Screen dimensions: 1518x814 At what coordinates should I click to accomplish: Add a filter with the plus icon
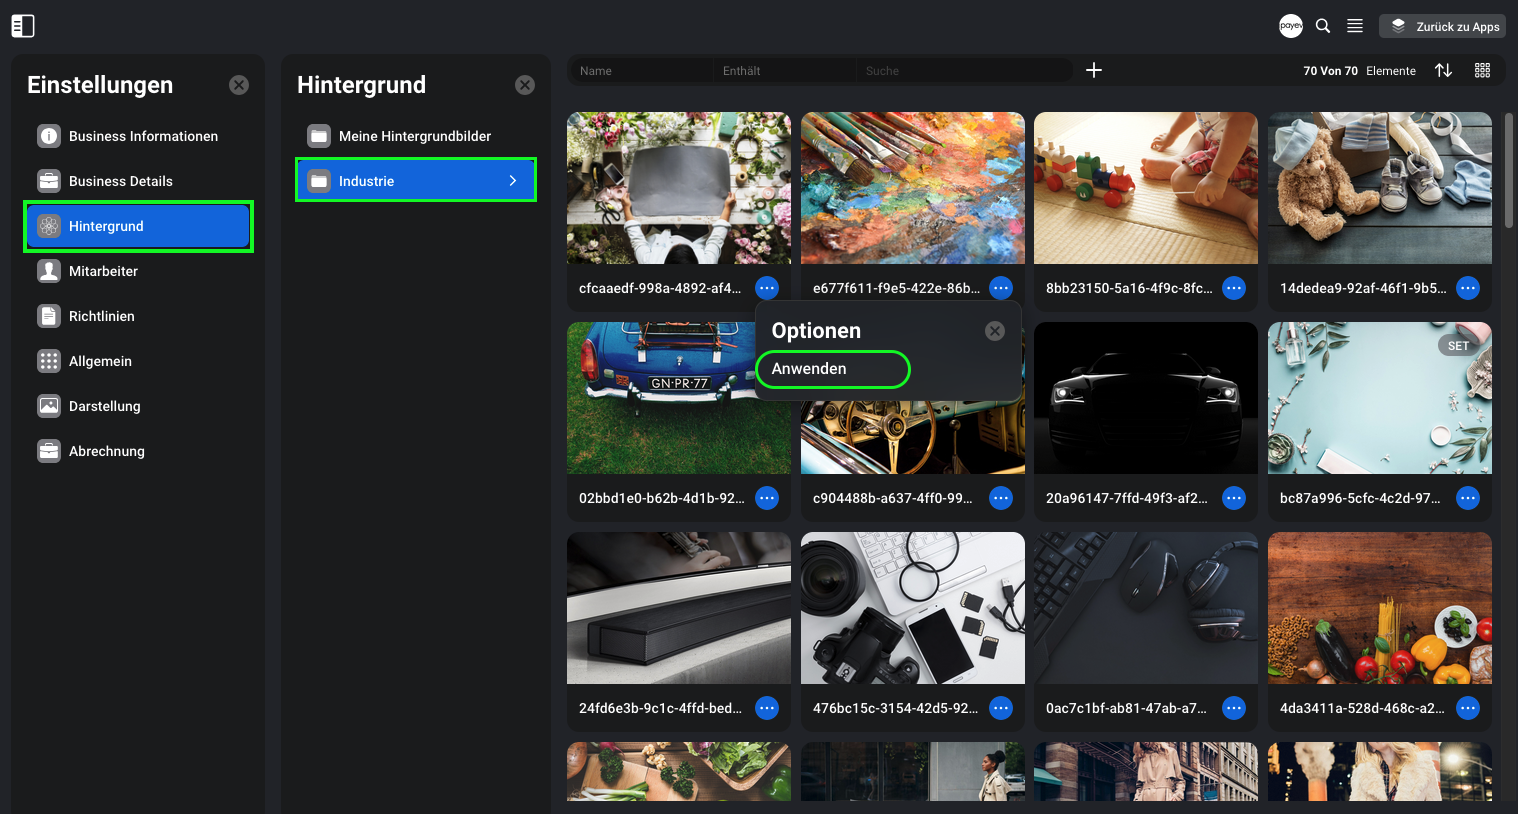1094,70
